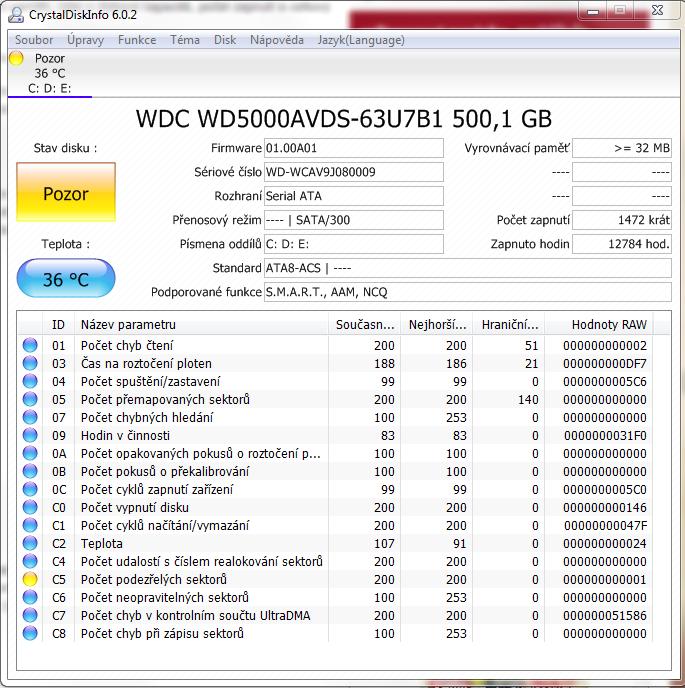Image resolution: width=685 pixels, height=688 pixels.
Task: Click the Název parametru column header
Action: 201,325
